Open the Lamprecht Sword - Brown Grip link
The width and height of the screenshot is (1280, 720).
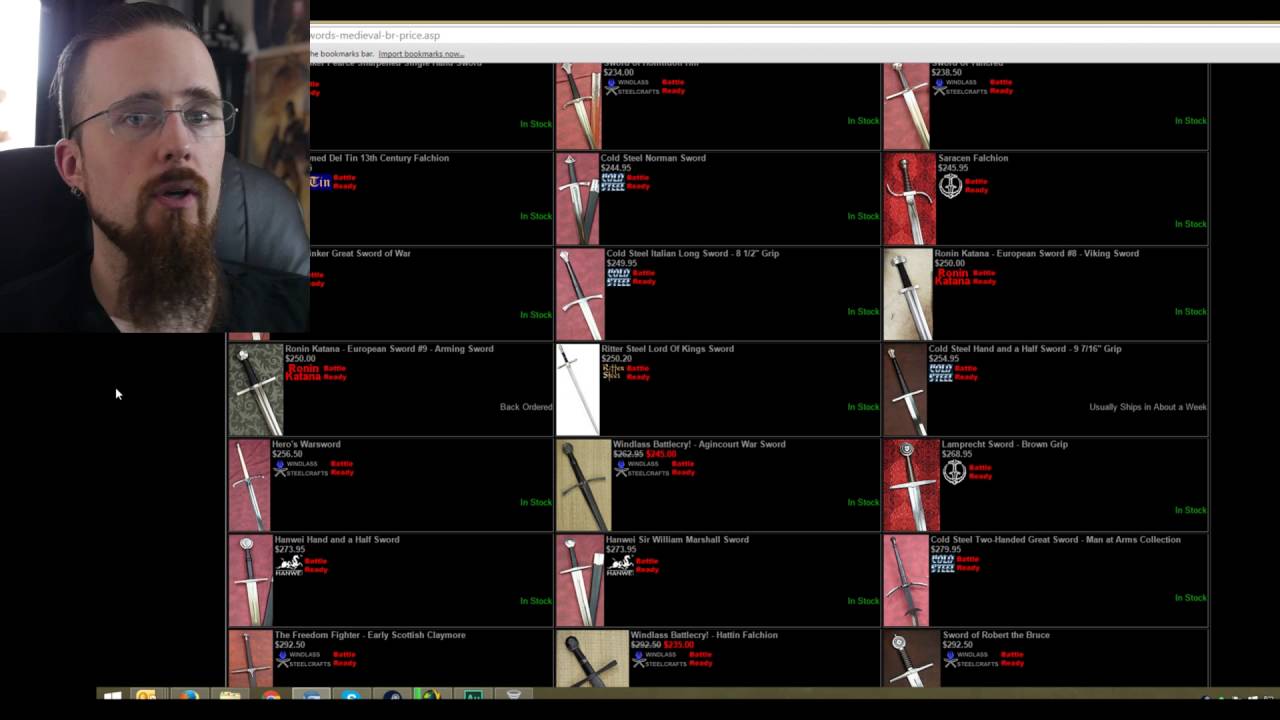pyautogui.click(x=1005, y=444)
